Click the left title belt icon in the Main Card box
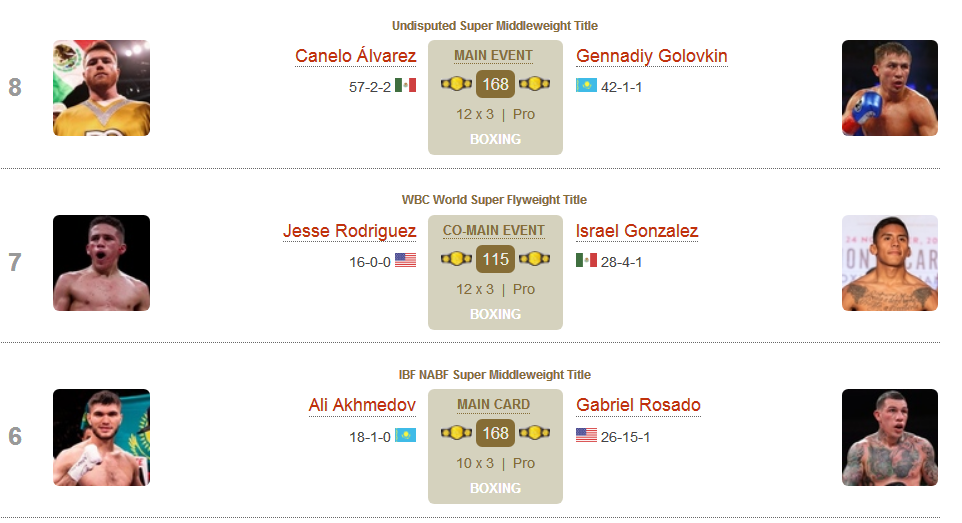 click(456, 433)
